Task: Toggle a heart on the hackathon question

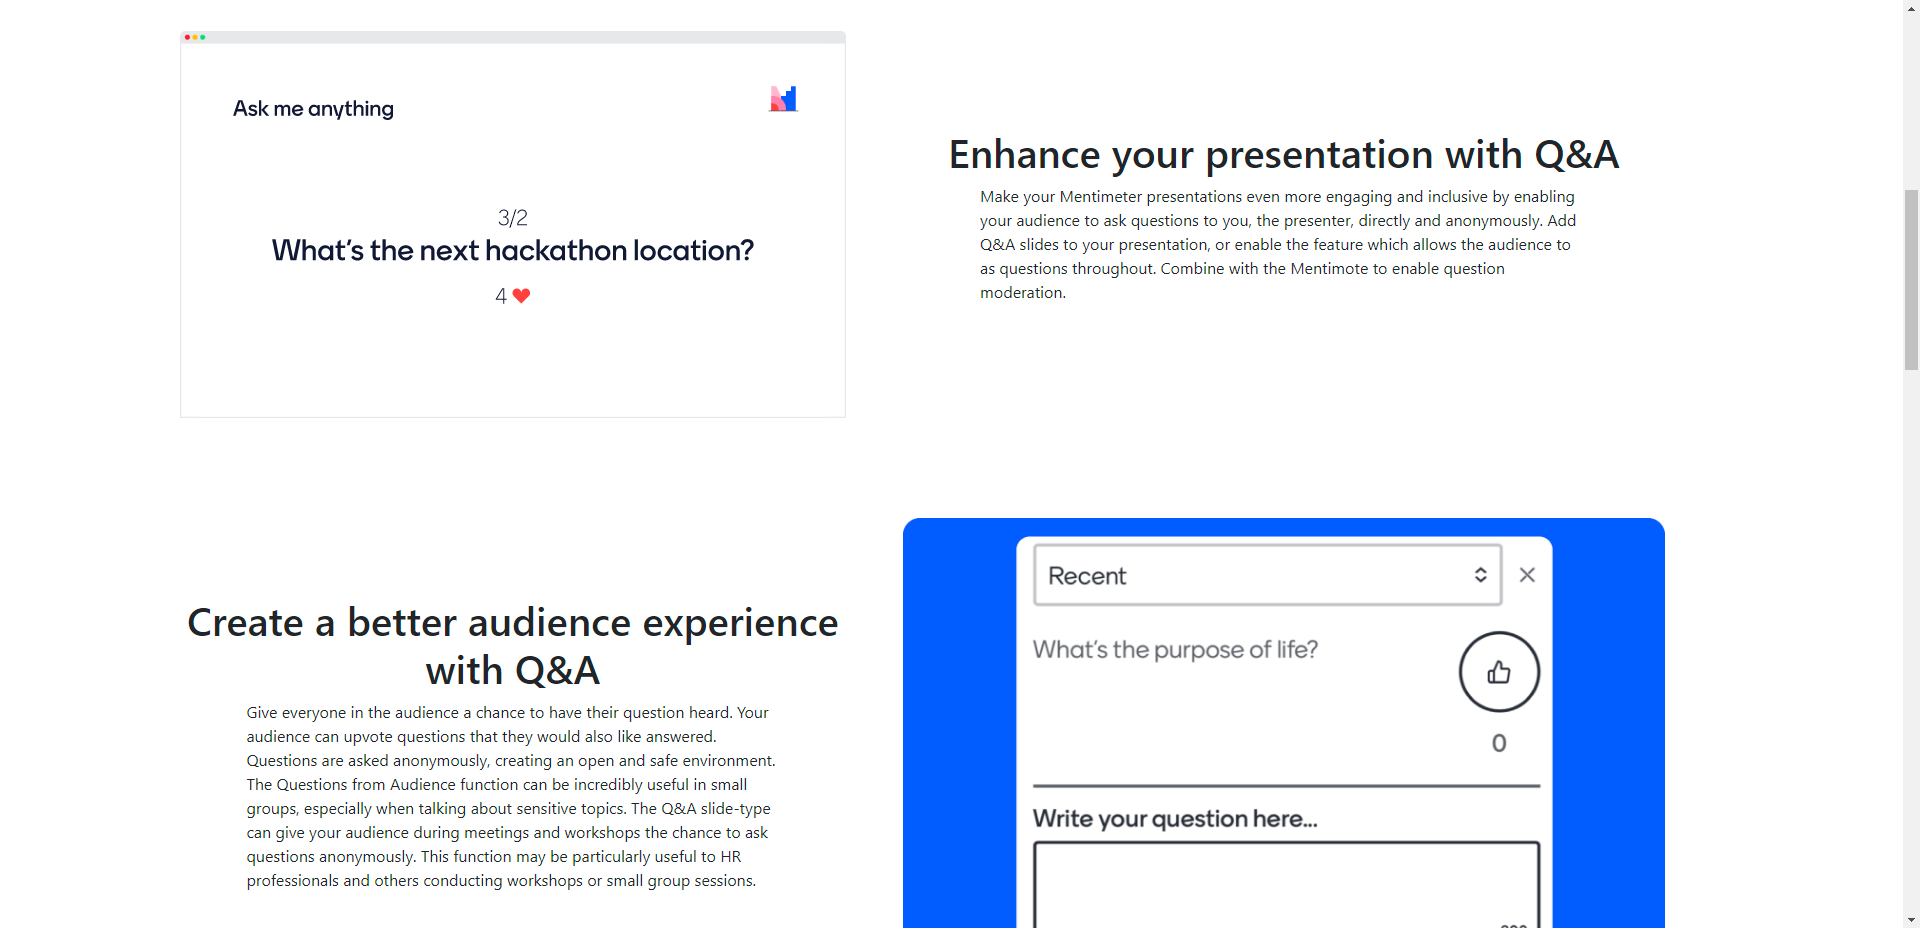Action: tap(521, 296)
